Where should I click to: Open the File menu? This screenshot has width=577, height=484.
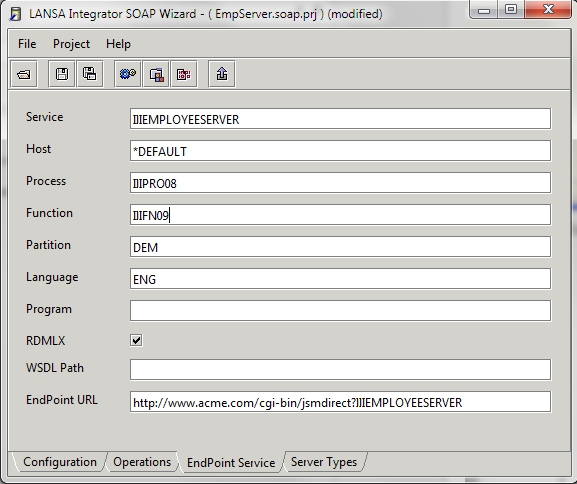click(27, 44)
